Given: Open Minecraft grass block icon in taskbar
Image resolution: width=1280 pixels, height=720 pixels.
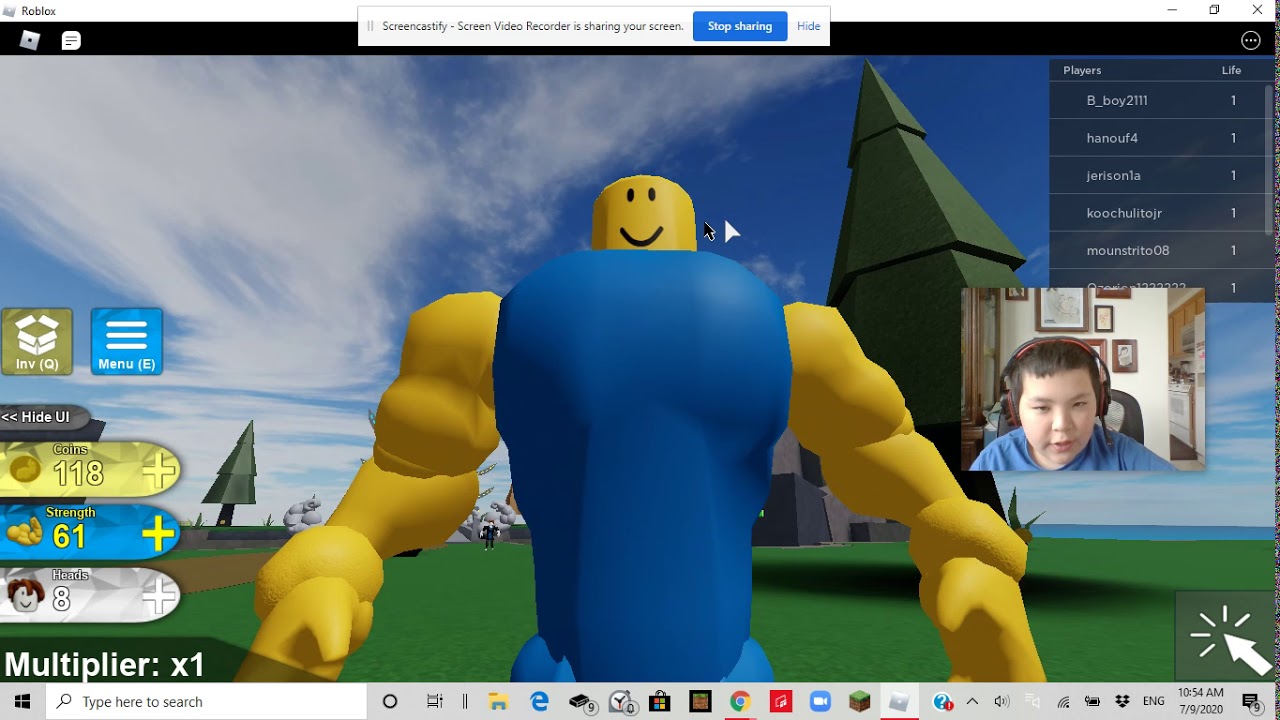Looking at the screenshot, I should [860, 702].
